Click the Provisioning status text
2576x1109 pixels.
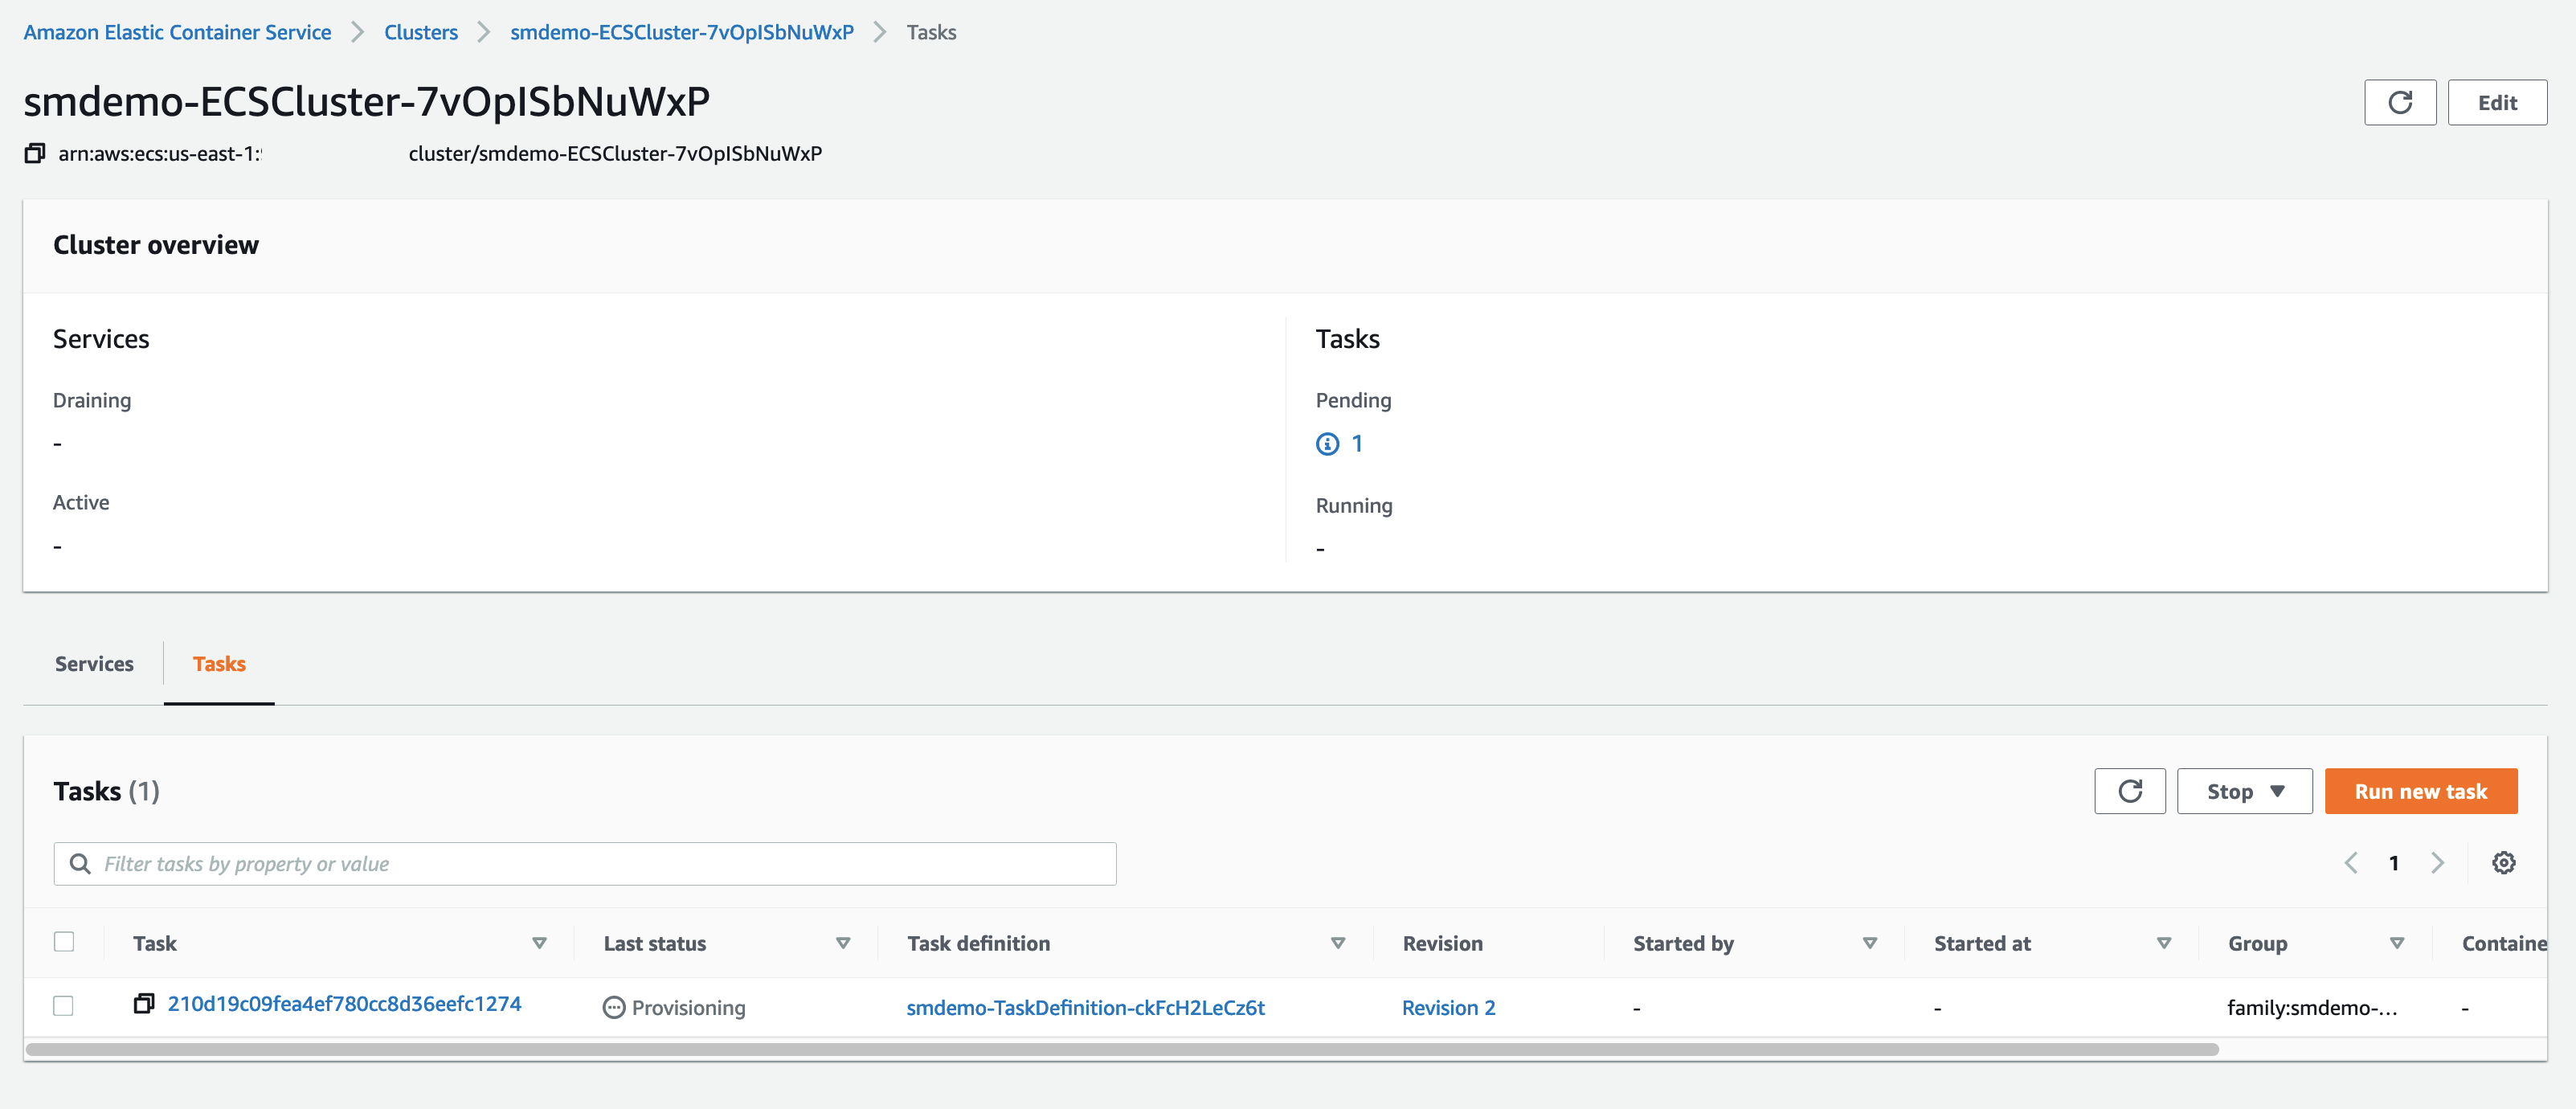[x=688, y=1007]
